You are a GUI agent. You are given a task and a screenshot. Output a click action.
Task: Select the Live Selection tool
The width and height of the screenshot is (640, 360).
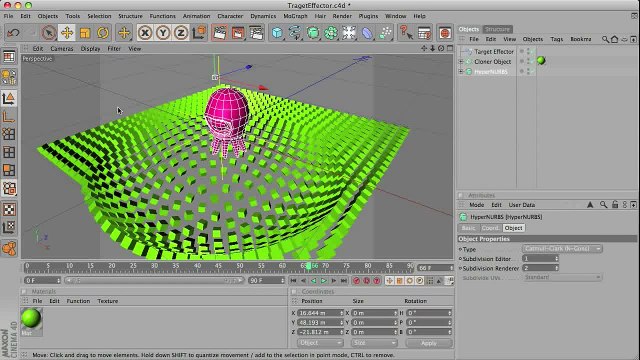click(49, 33)
